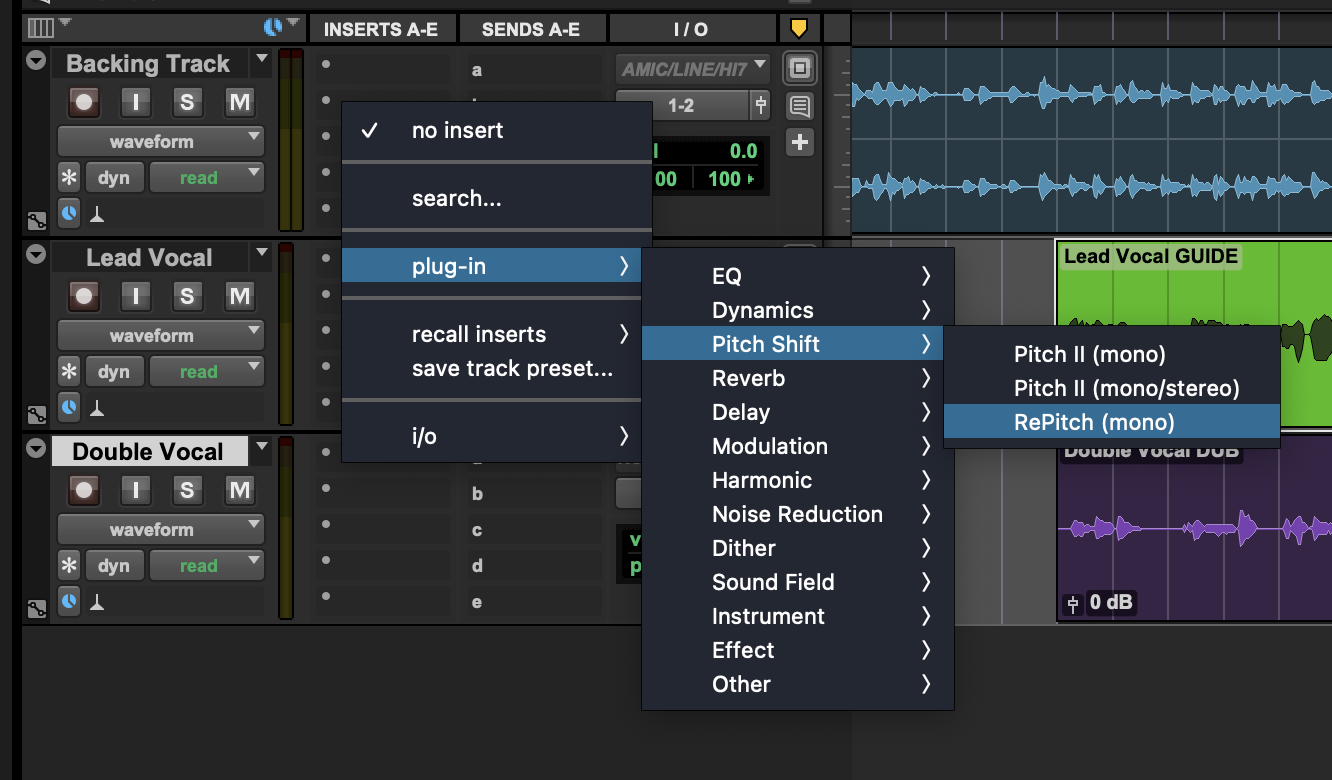Viewport: 1332px width, 780px height.
Task: Click the 1-2 output path button
Action: [x=682, y=105]
